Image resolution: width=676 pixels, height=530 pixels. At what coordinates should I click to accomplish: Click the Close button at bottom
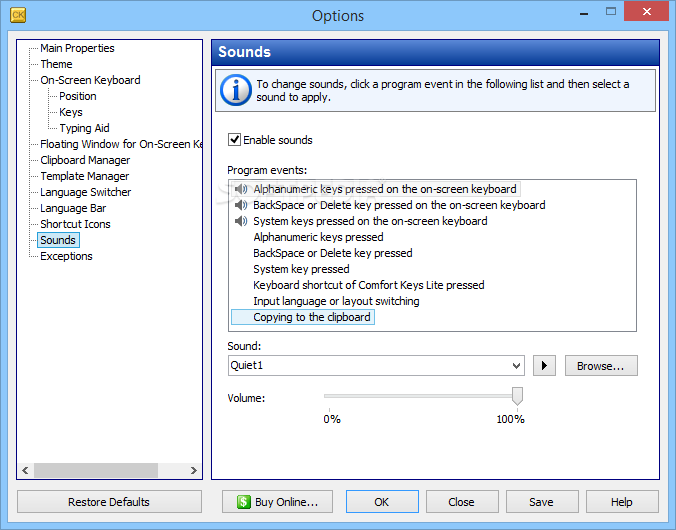click(462, 502)
